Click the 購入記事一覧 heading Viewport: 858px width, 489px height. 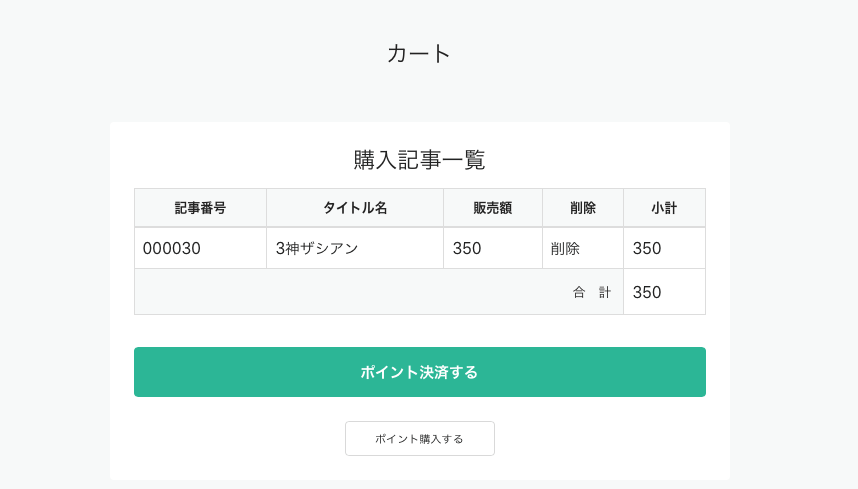(x=419, y=160)
